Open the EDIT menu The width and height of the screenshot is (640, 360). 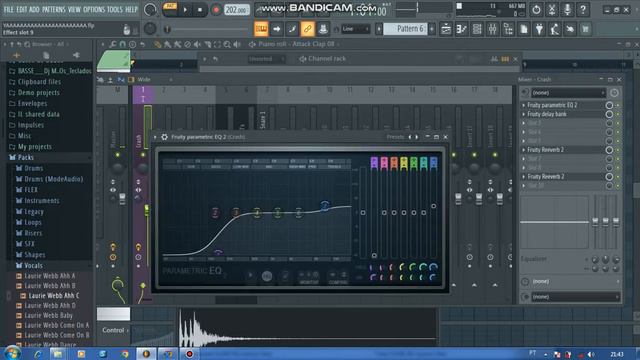[22, 9]
